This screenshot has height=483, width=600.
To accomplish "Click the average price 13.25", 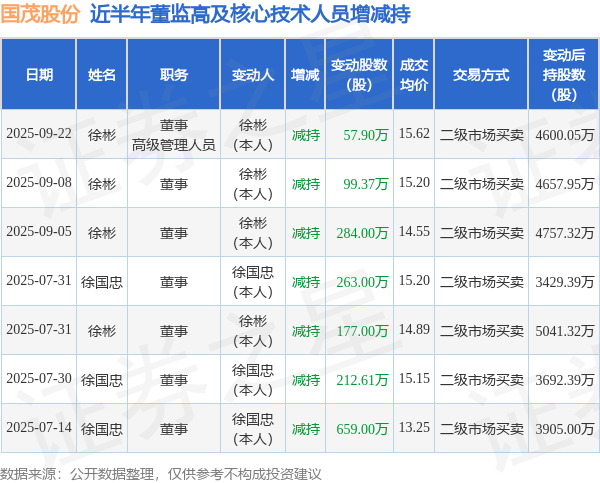I will click(x=414, y=428).
